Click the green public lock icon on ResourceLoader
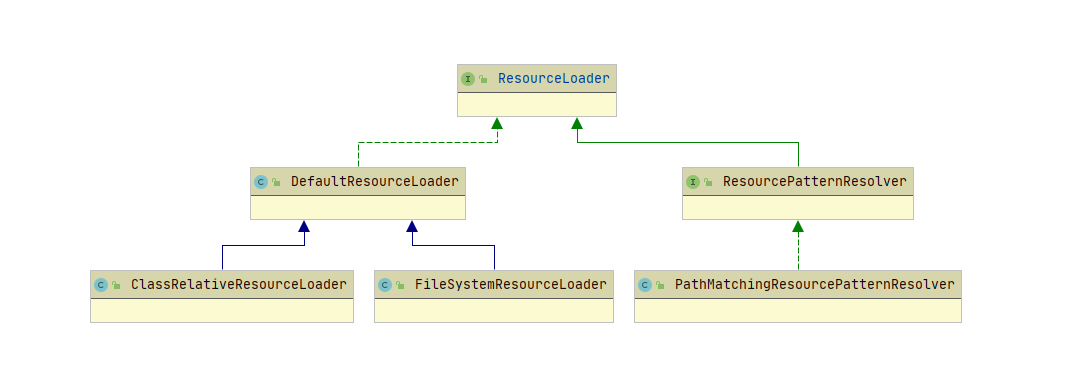Screen dimensions: 1081x386 [x=483, y=79]
